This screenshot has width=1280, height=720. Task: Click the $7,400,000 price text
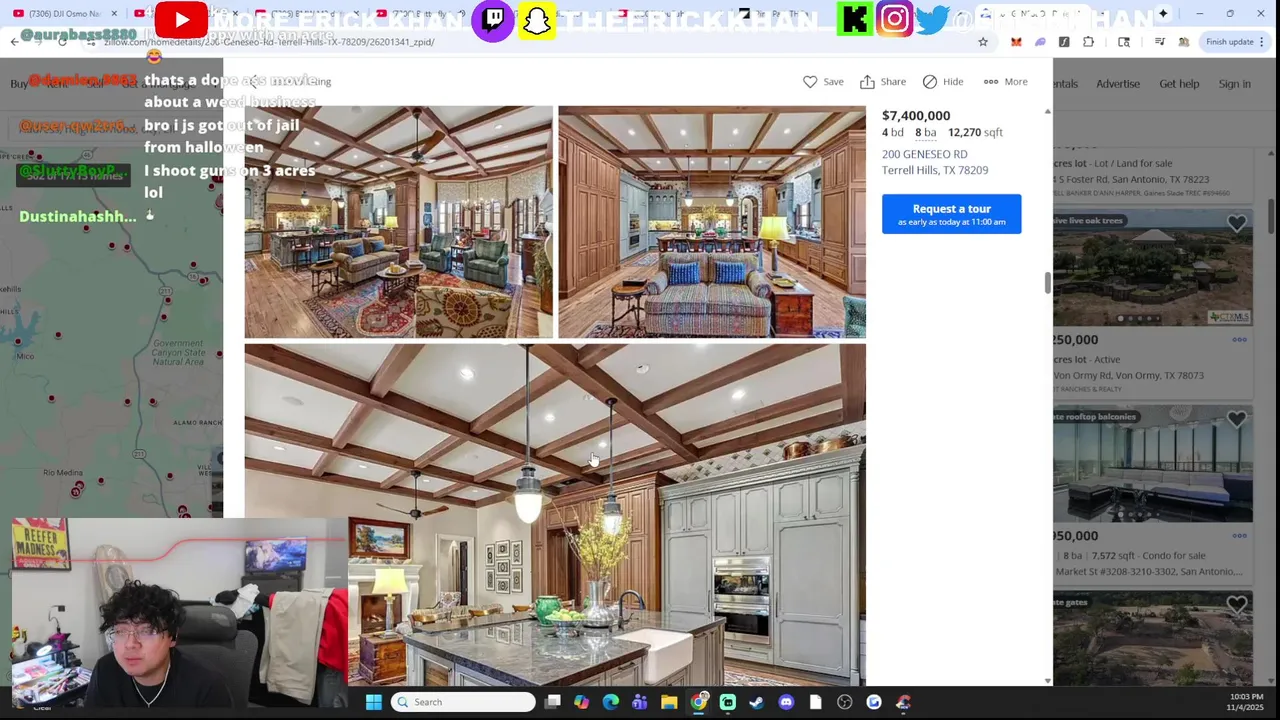click(916, 116)
